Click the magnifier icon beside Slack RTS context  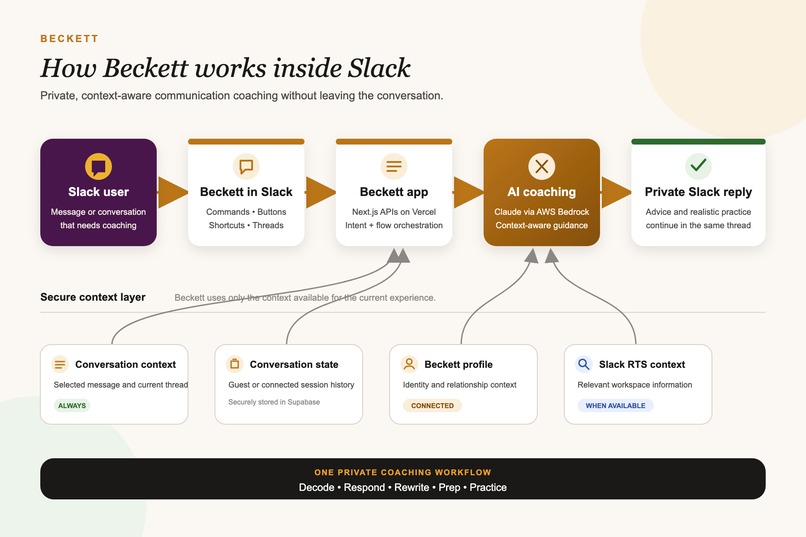click(x=583, y=364)
